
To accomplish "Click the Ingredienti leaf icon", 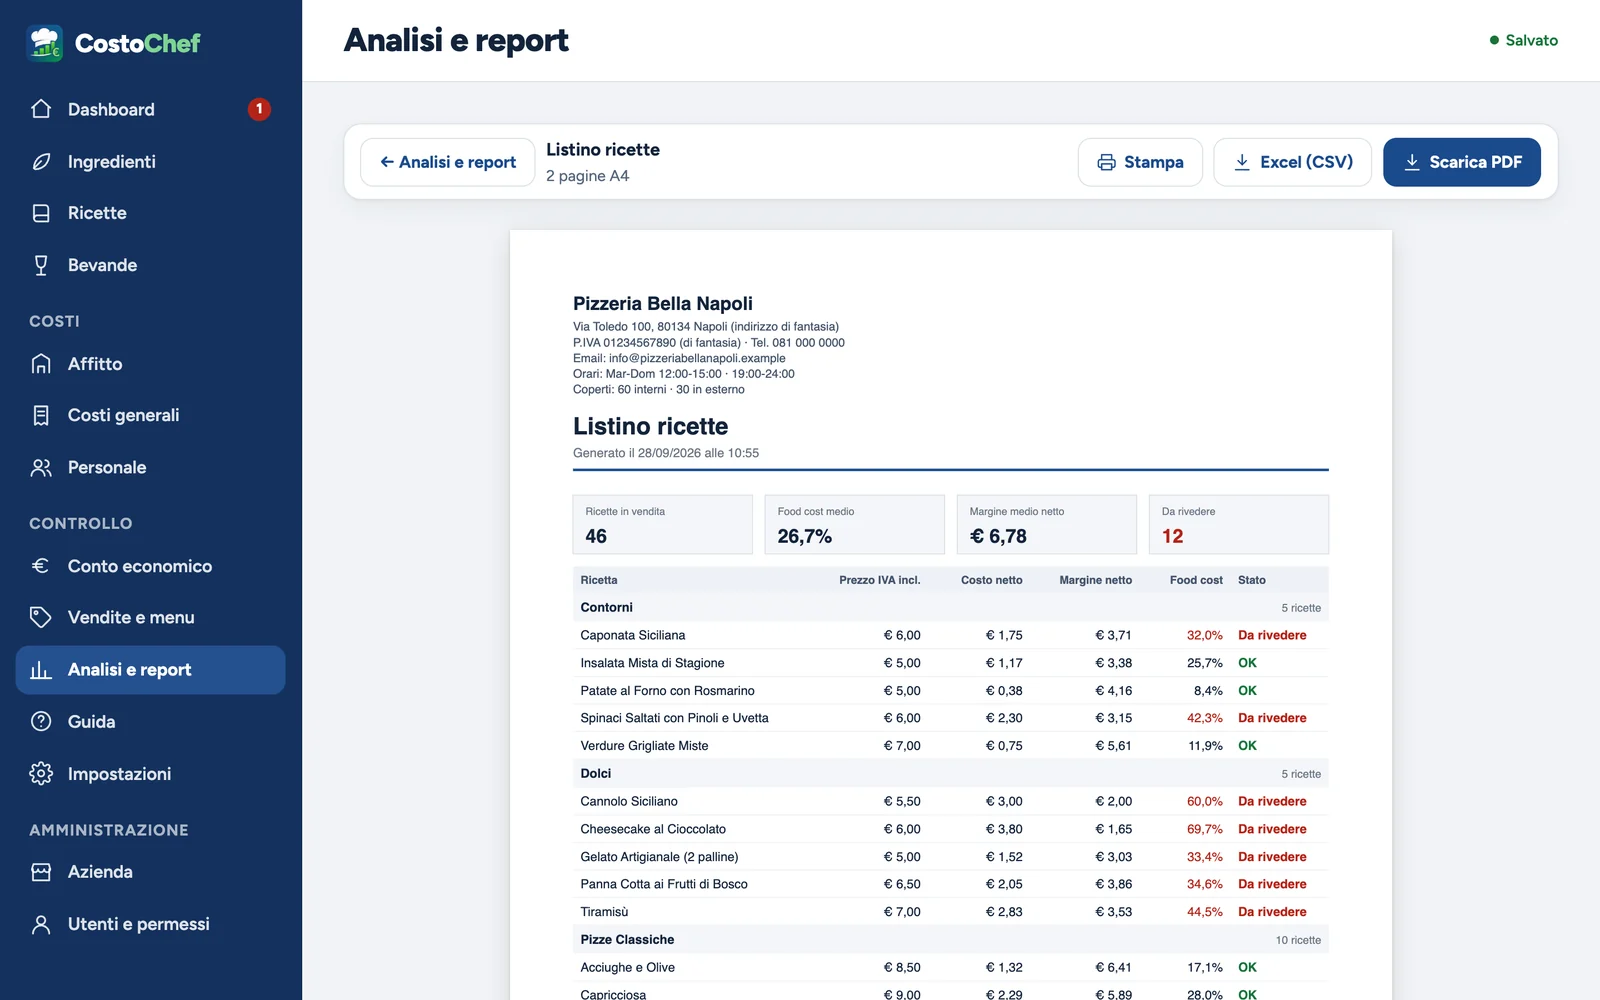I will point(41,161).
